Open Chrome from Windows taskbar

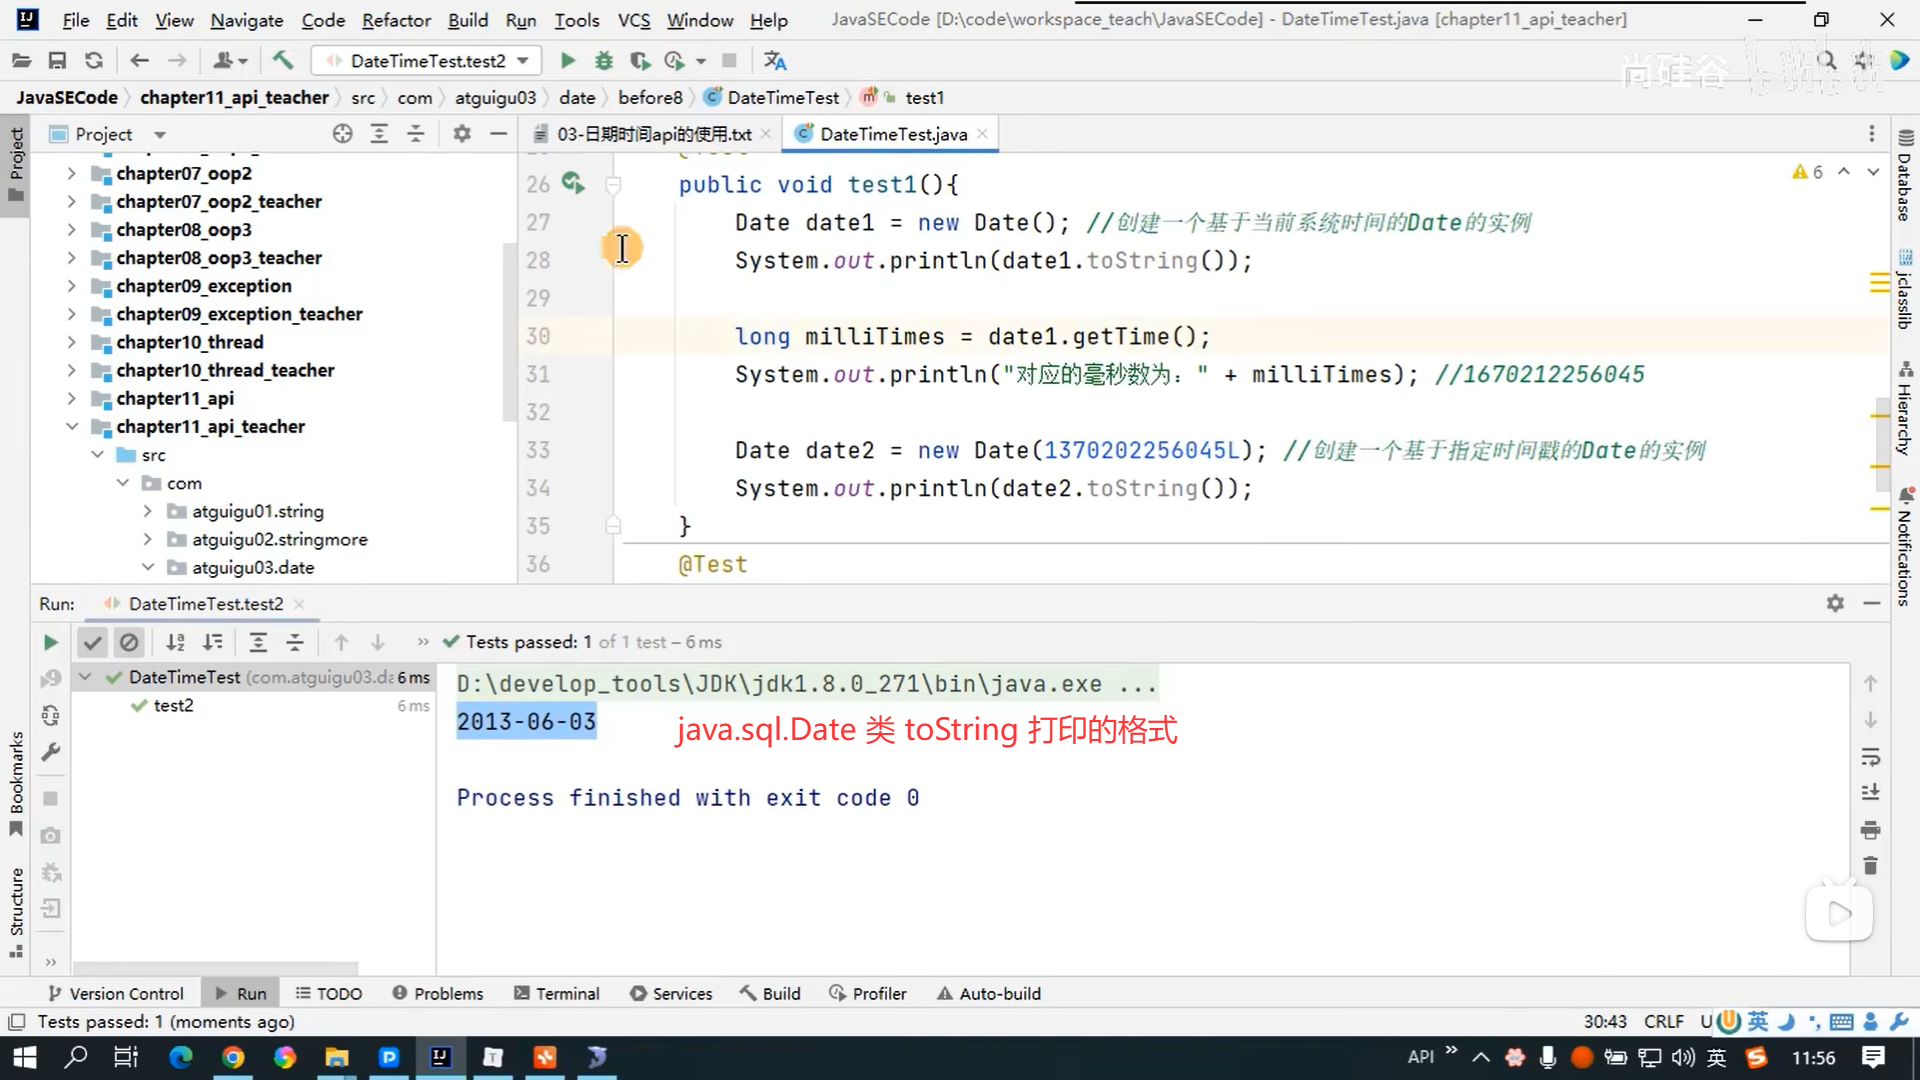point(232,1057)
